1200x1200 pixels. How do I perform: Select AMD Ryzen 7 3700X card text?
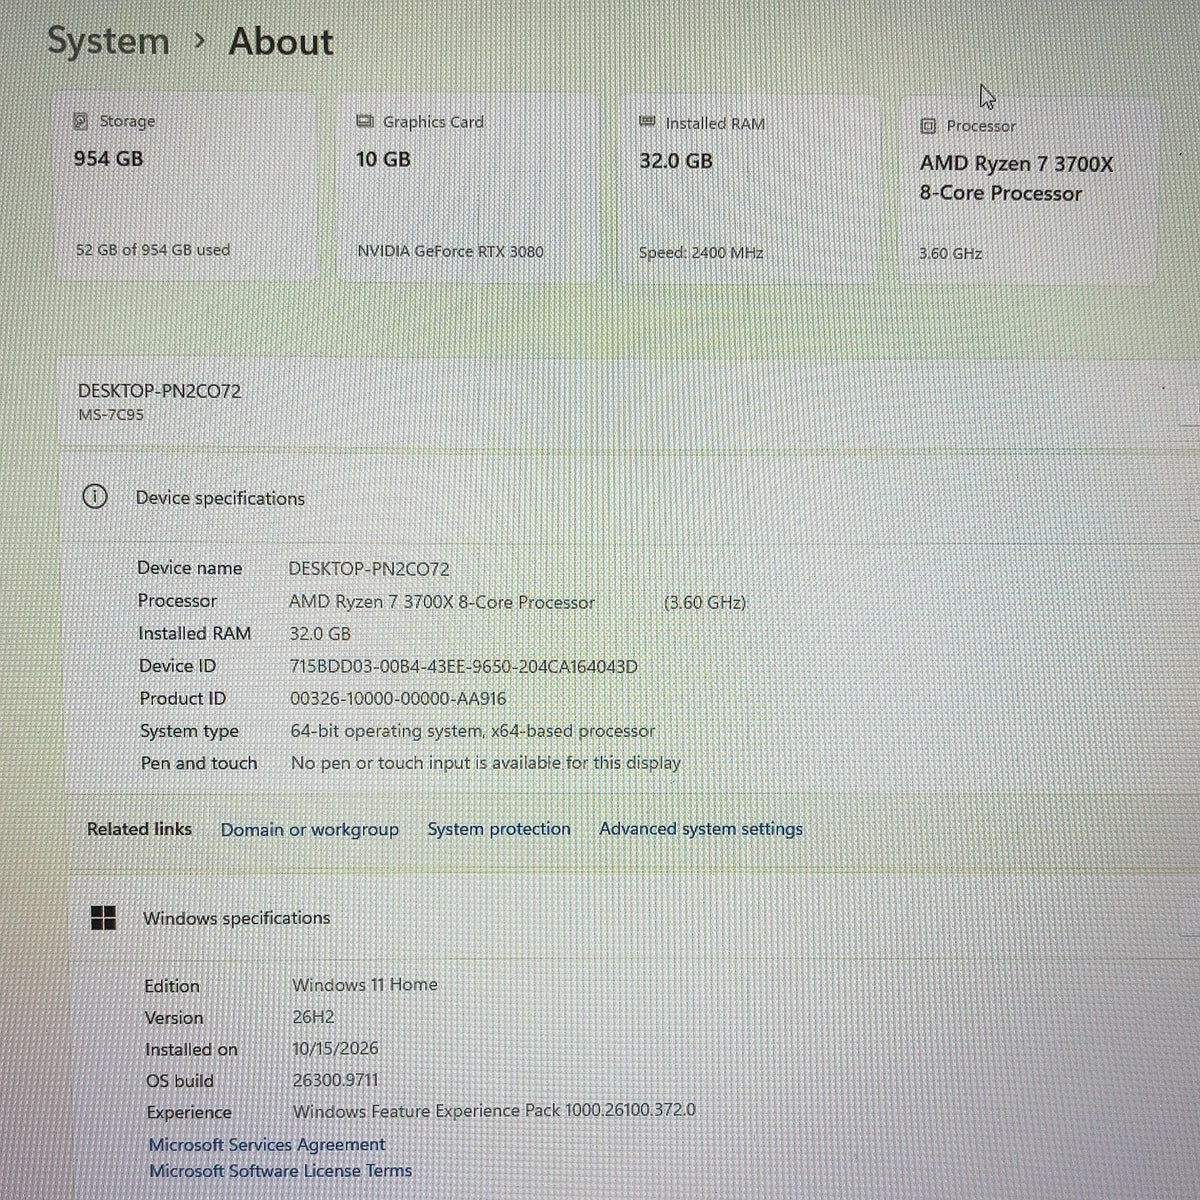tap(1016, 178)
